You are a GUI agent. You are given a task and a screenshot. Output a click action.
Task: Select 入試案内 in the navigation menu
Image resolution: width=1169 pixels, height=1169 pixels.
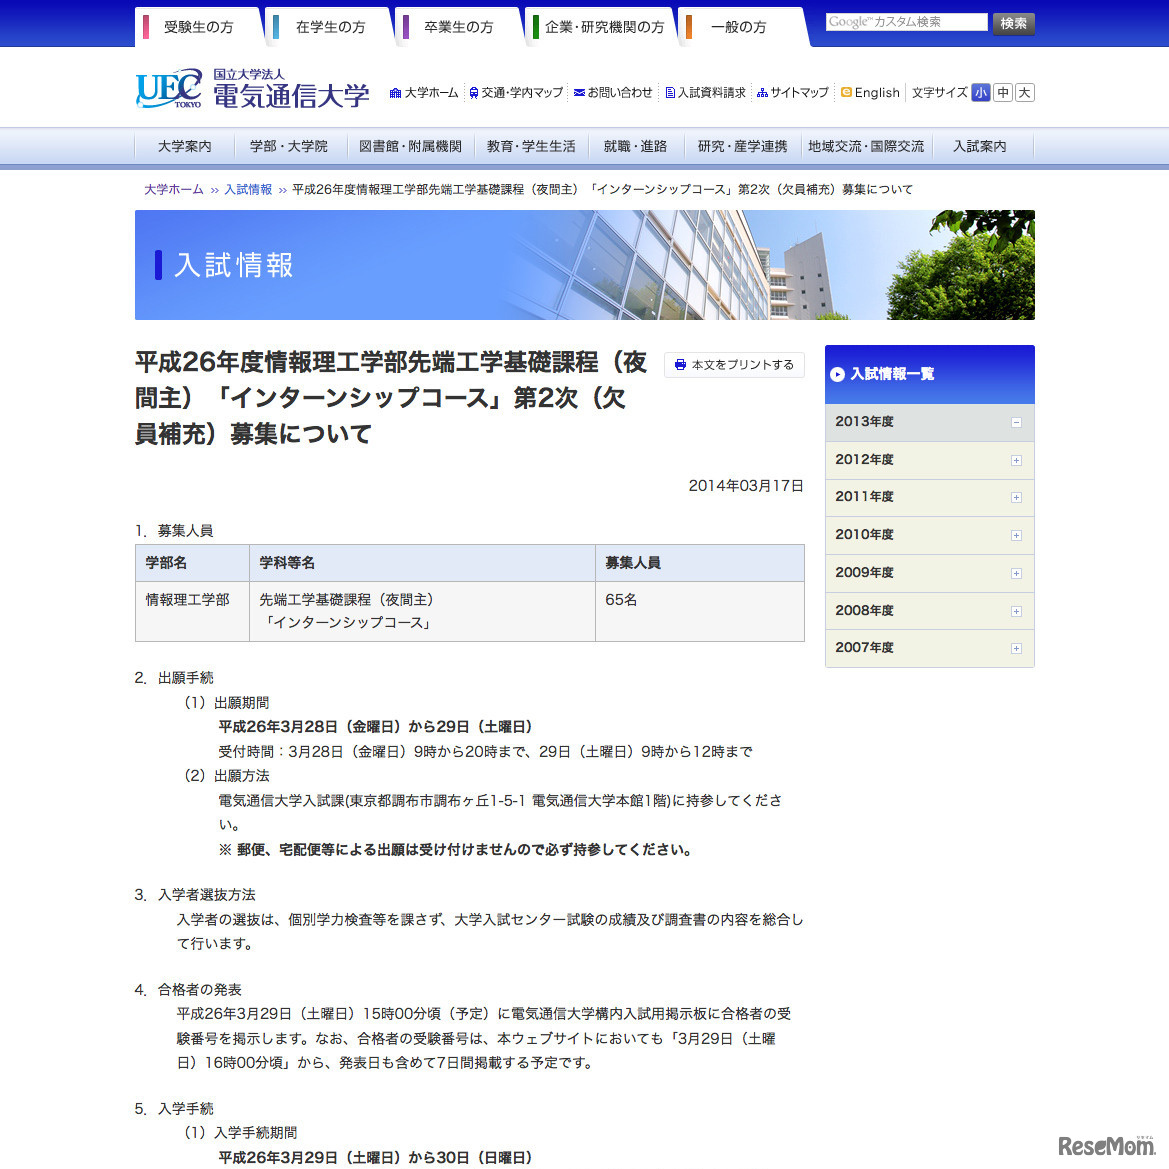click(977, 145)
